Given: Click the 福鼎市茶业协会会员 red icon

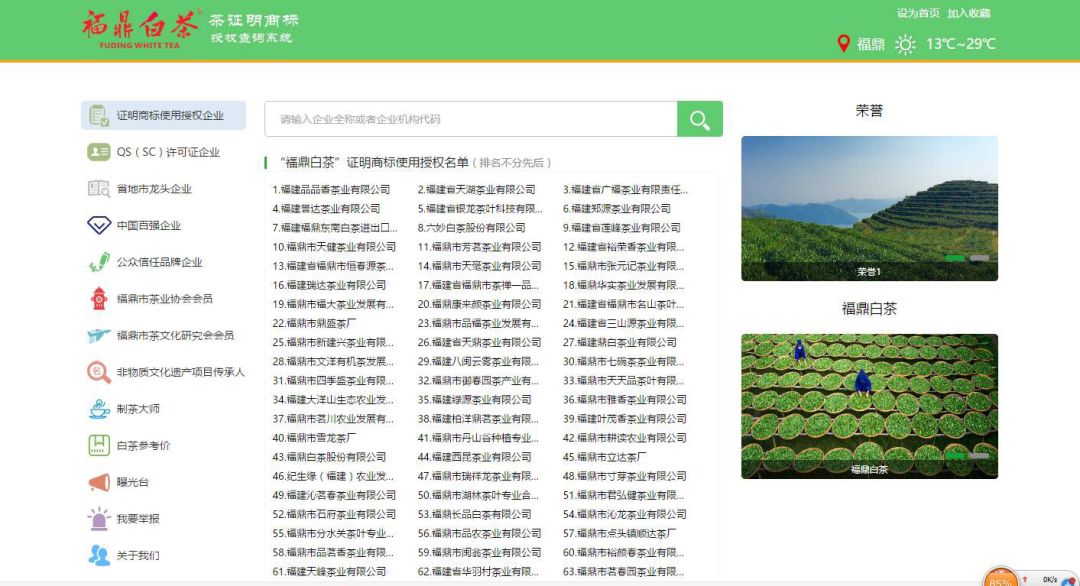Looking at the screenshot, I should click(x=98, y=298).
